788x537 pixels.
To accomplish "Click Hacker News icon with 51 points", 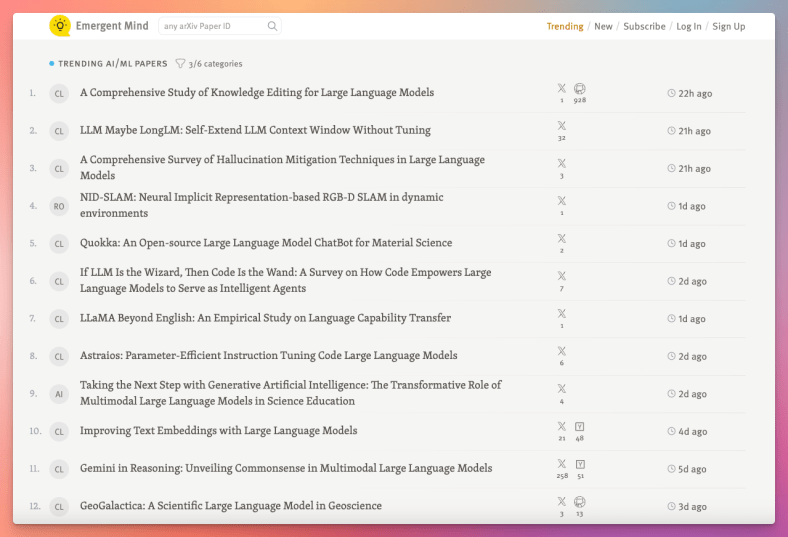I will pyautogui.click(x=580, y=464).
